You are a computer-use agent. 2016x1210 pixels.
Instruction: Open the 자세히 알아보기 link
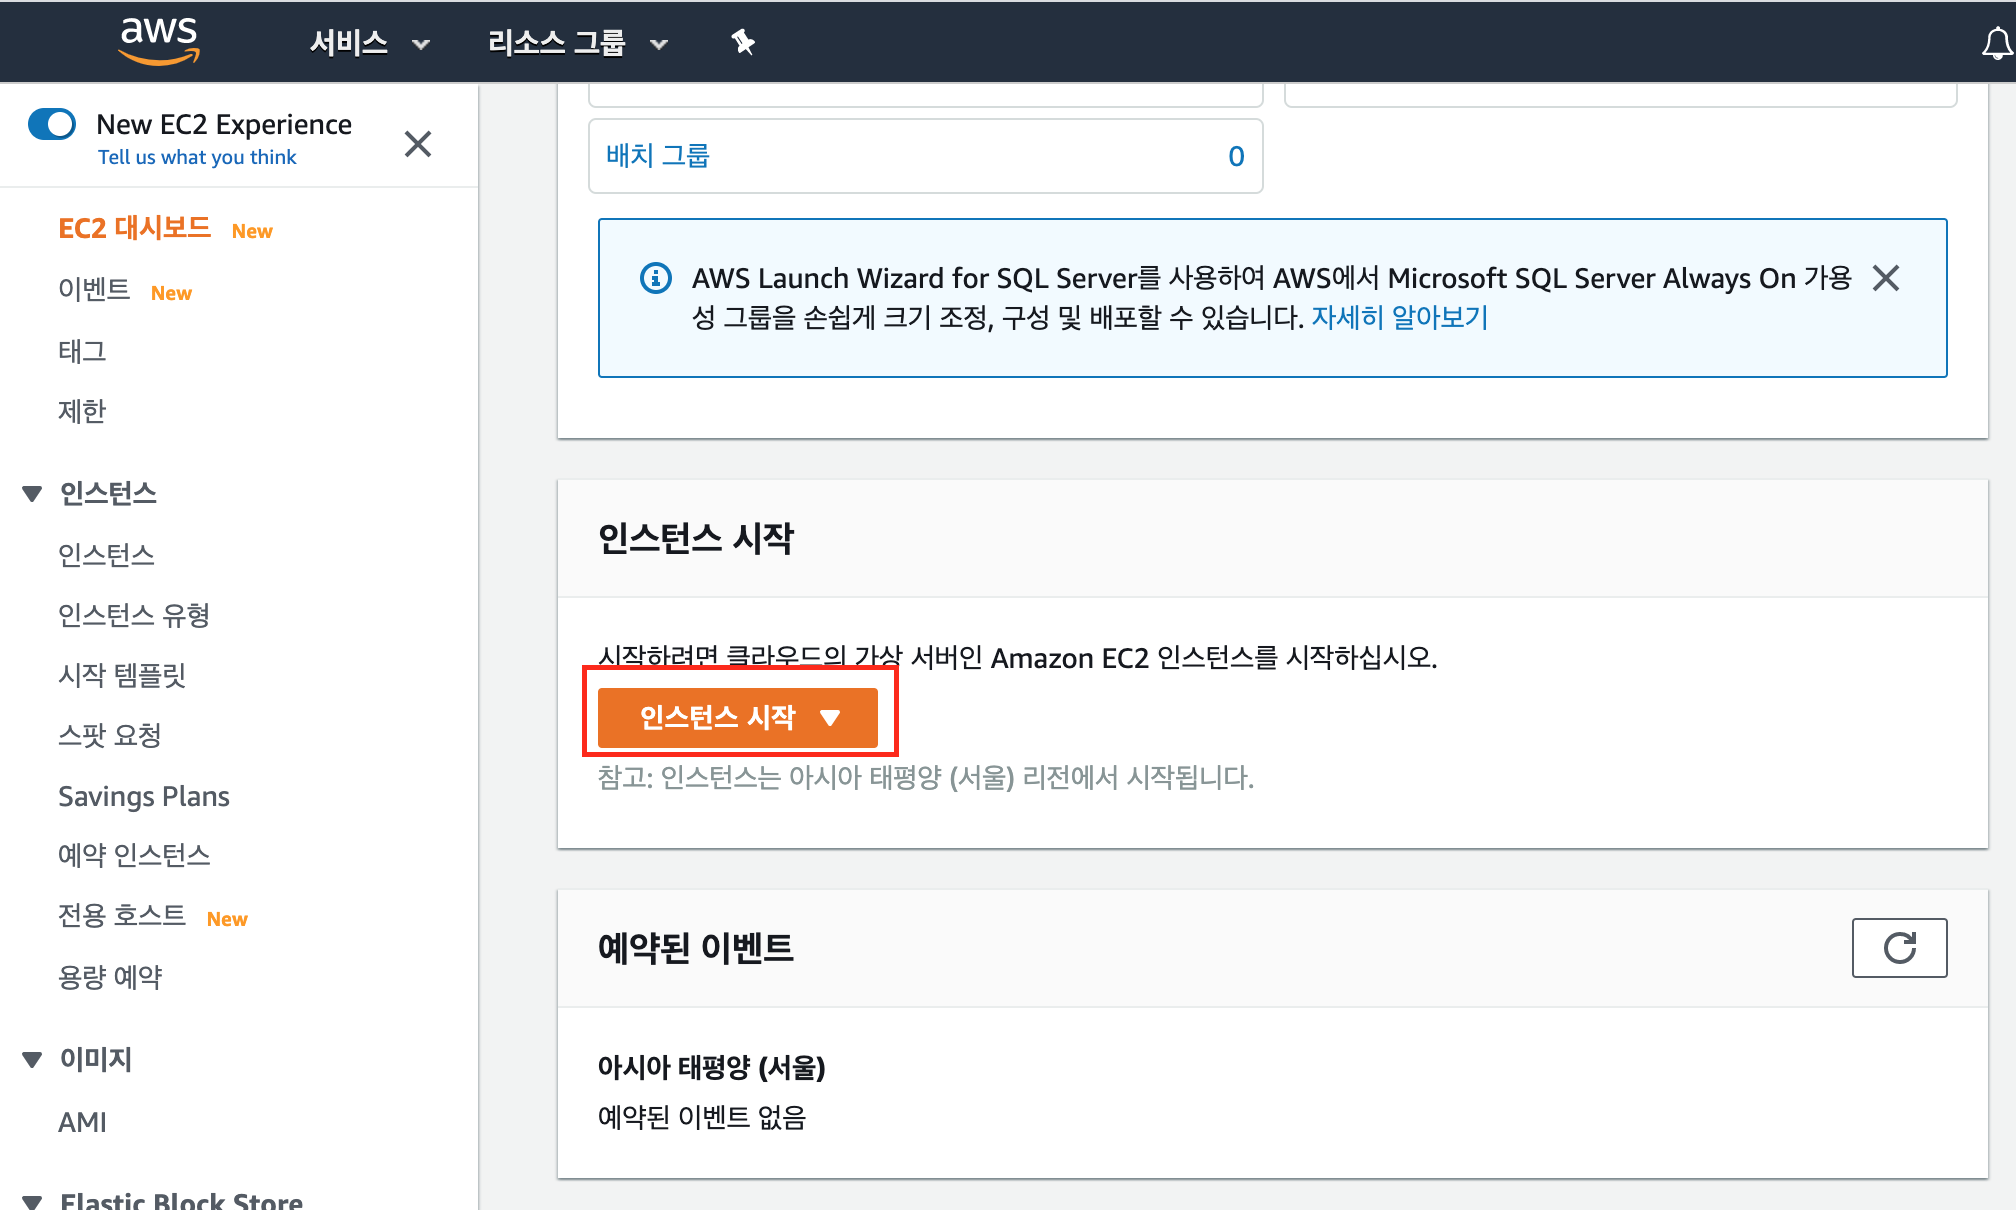[1399, 317]
